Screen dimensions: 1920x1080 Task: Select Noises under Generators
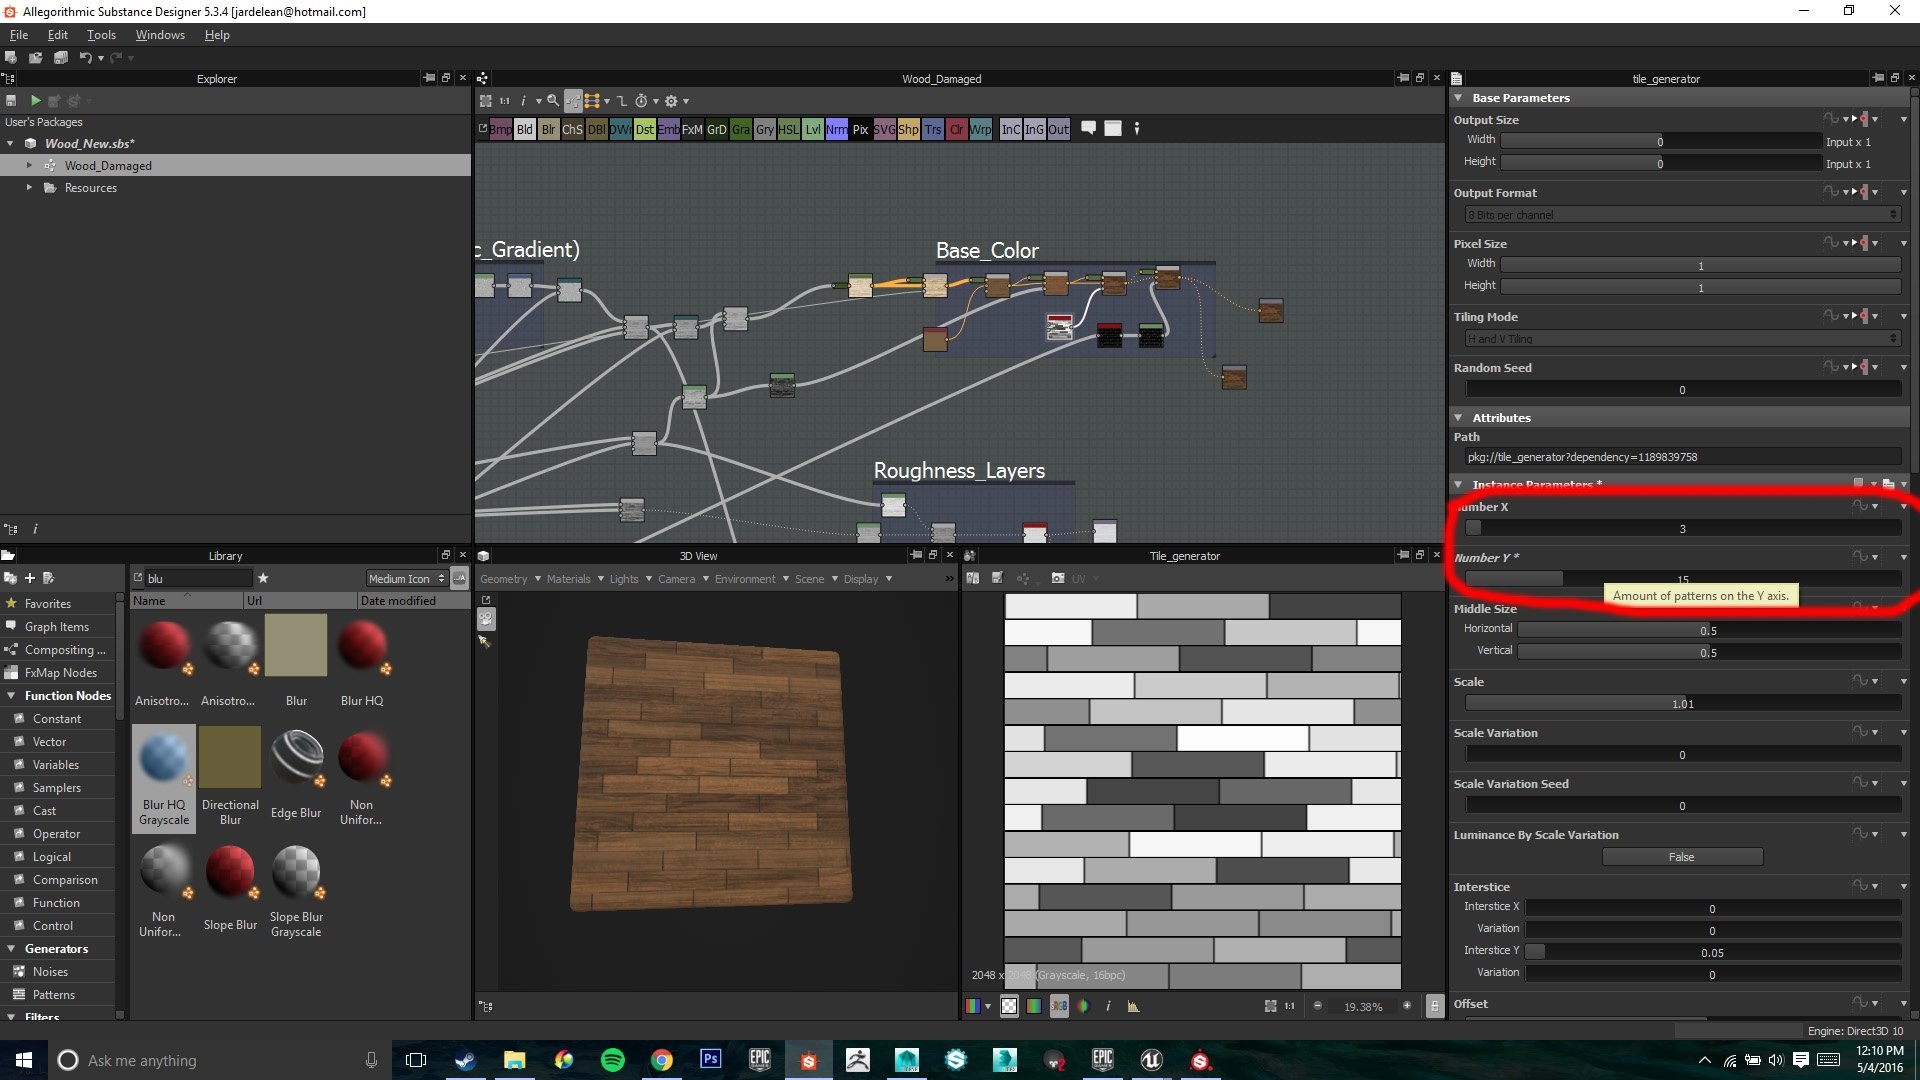point(50,972)
